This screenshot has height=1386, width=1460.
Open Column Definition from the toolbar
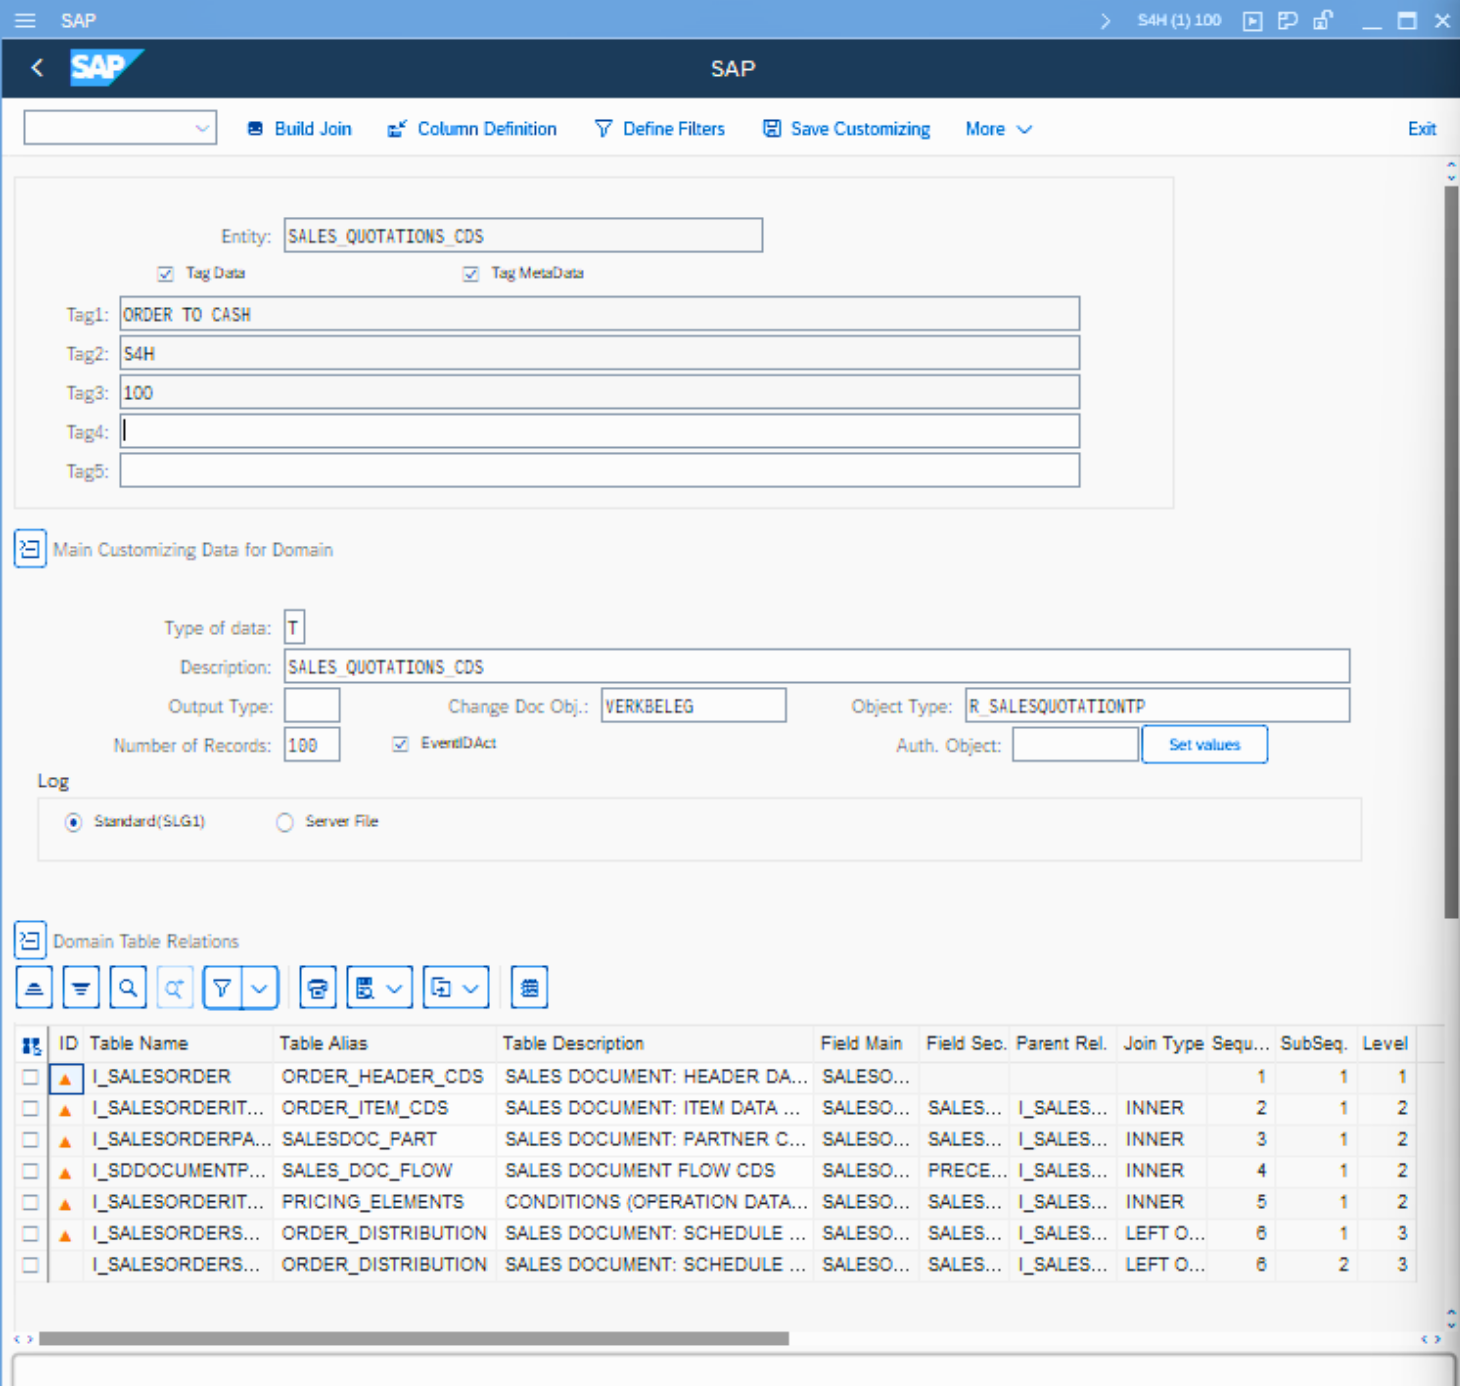(472, 129)
